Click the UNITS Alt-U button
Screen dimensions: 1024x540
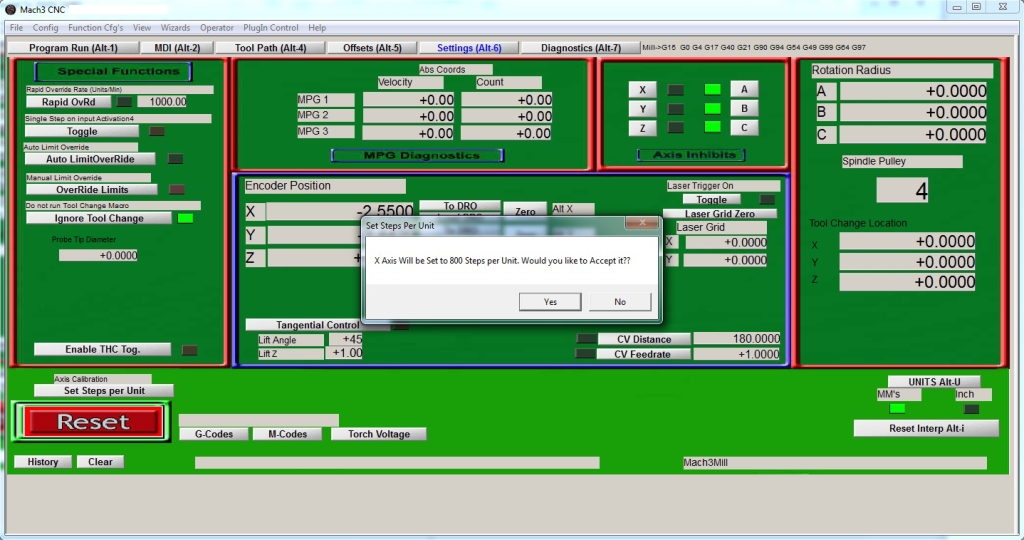(934, 382)
